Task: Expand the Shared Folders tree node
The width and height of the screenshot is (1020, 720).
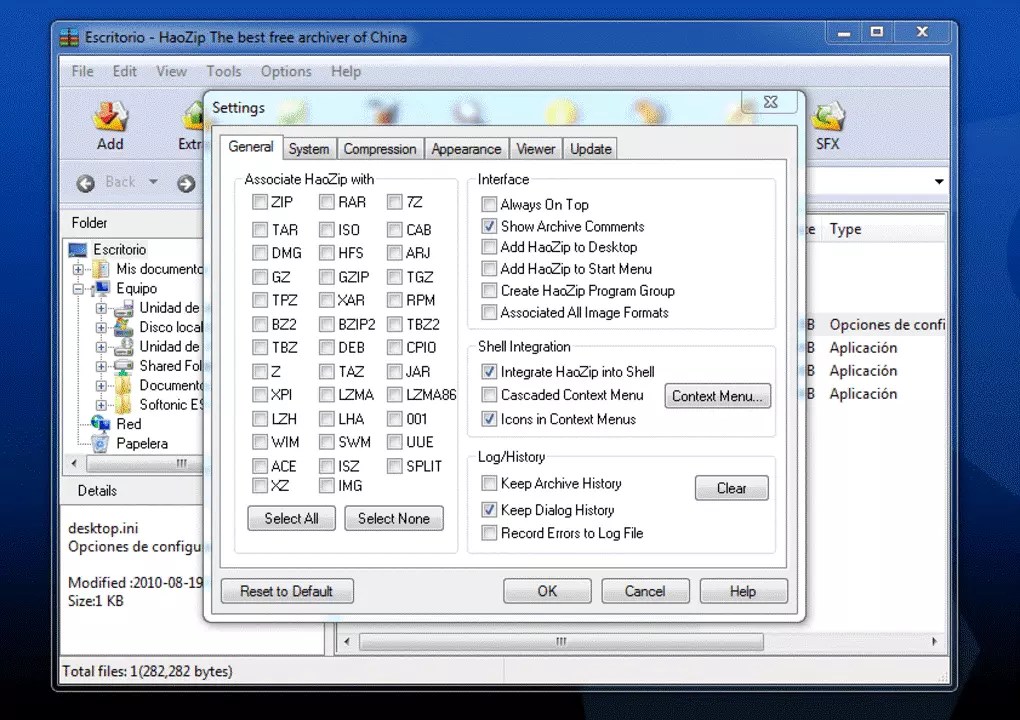Action: pyautogui.click(x=101, y=367)
